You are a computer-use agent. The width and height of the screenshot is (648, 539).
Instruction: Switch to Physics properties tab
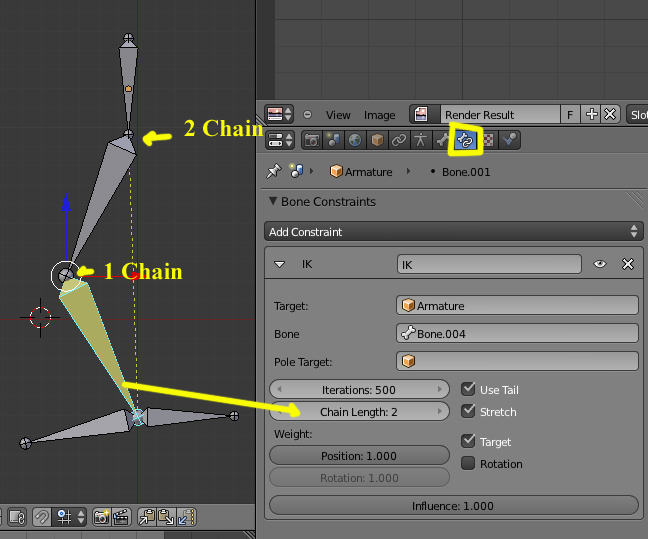click(x=510, y=140)
